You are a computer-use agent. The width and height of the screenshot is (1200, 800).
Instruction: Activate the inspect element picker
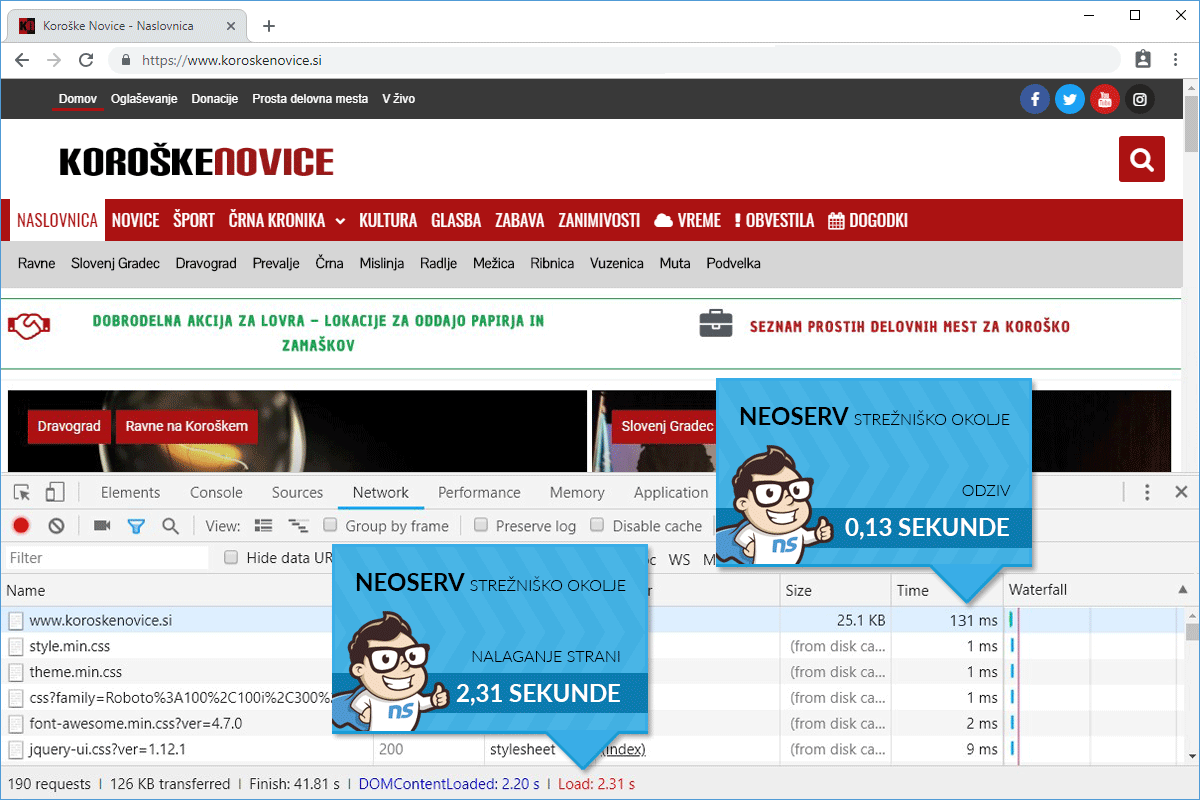tap(22, 492)
